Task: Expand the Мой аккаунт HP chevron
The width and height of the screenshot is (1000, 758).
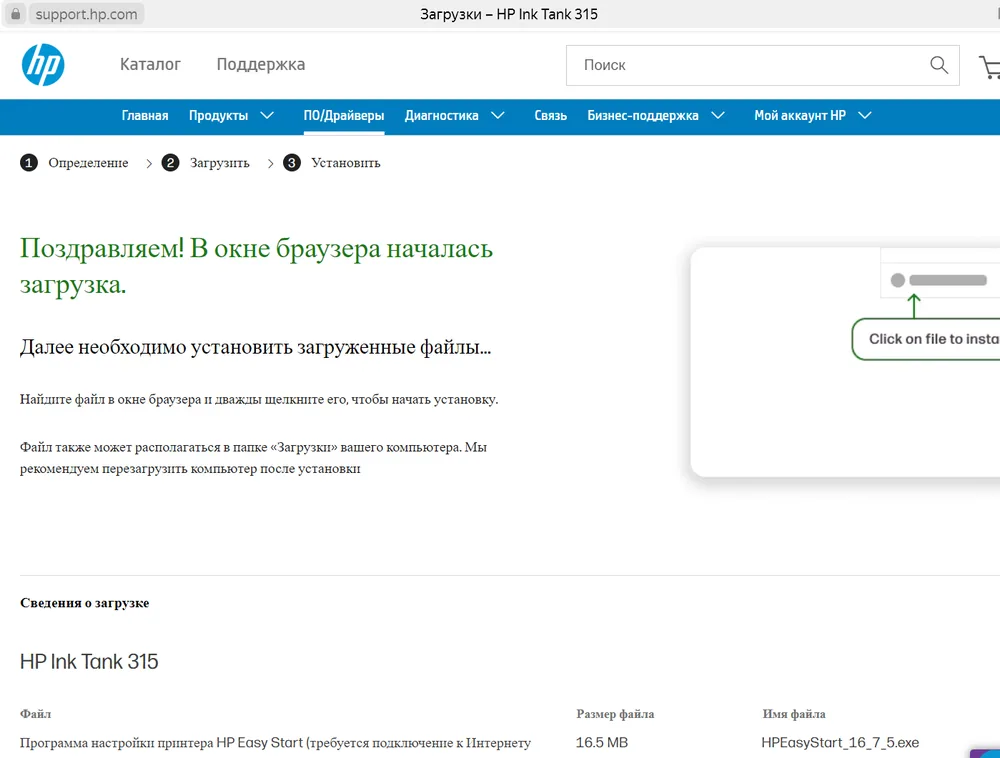Action: (864, 115)
